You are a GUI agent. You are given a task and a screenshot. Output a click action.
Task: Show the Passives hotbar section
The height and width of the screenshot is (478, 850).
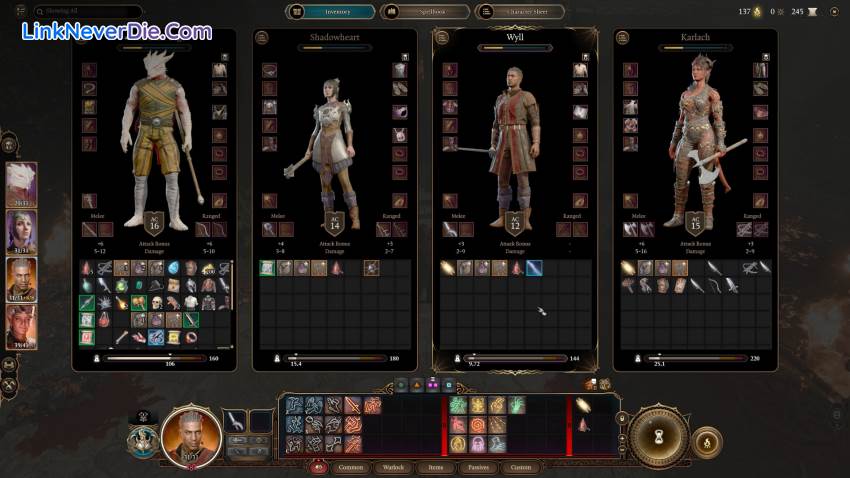(x=478, y=467)
